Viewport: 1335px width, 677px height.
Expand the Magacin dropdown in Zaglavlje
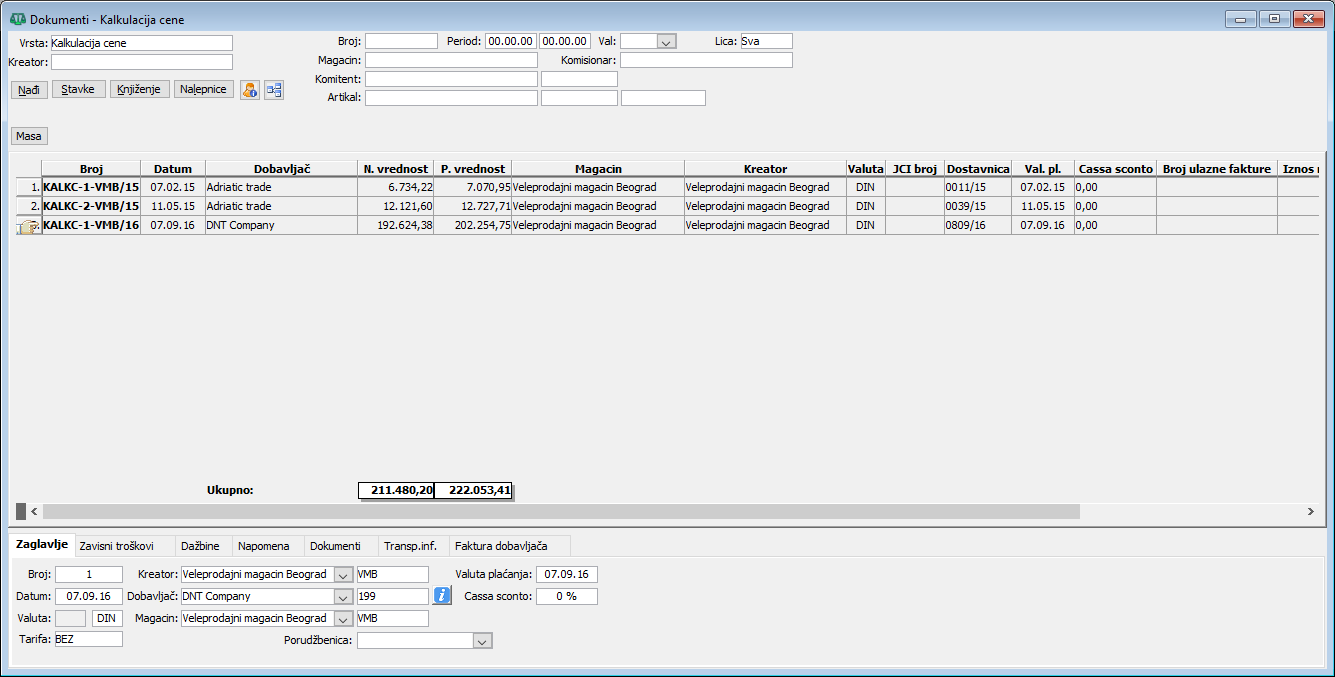point(343,618)
